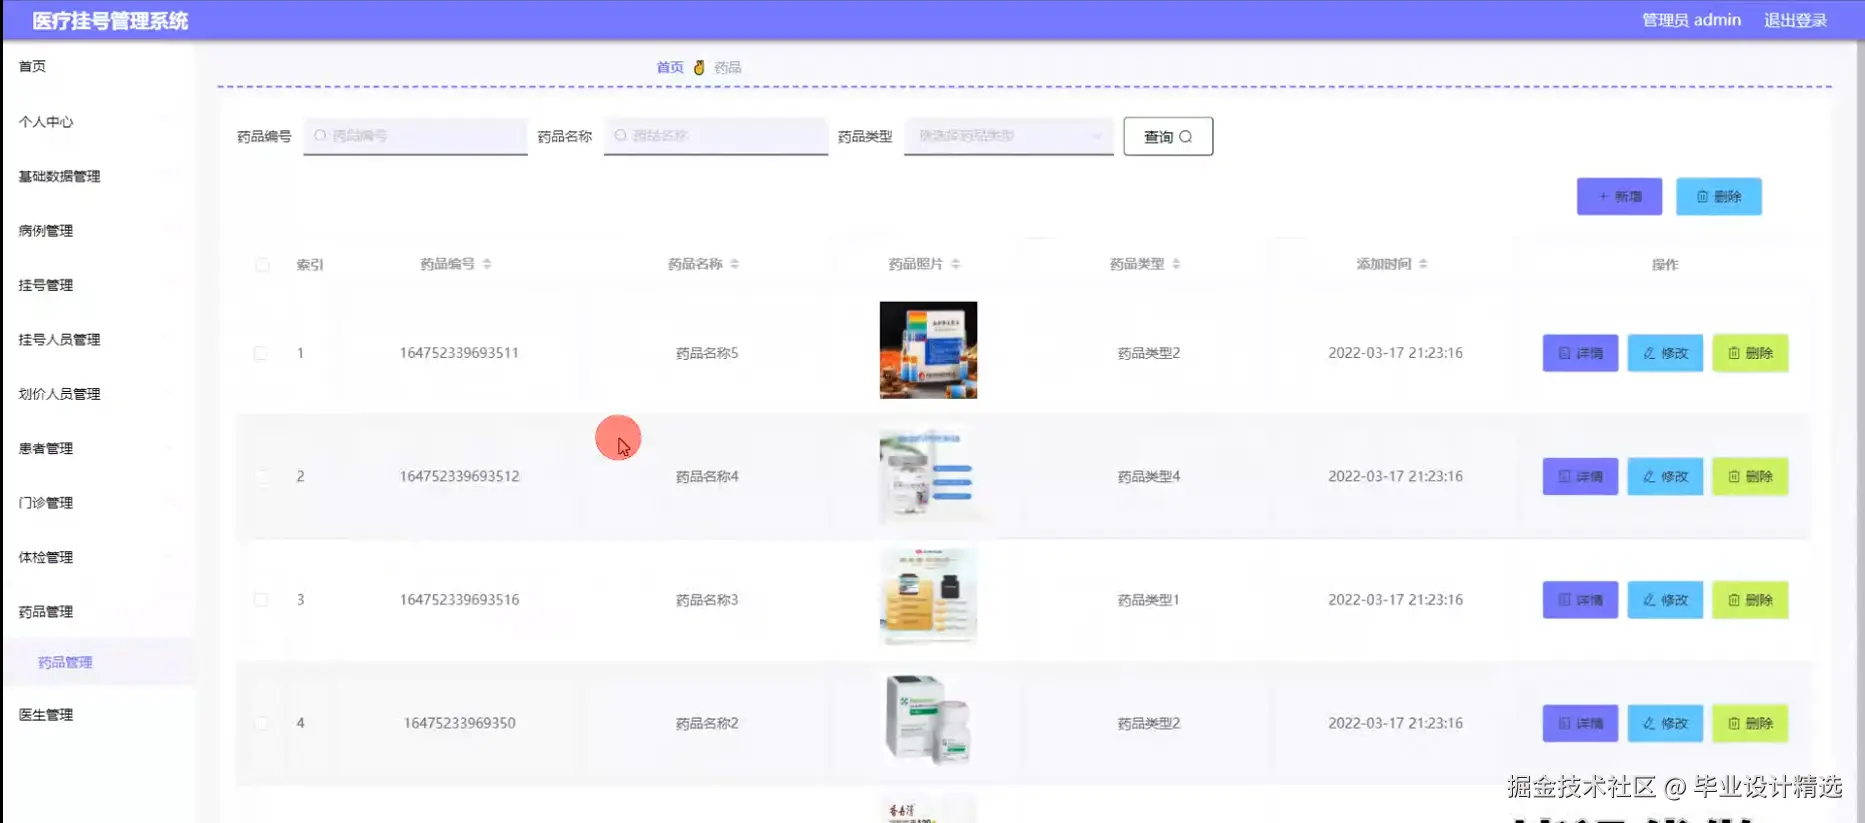
Task: Click the cell 164752339693511
Action: point(459,353)
